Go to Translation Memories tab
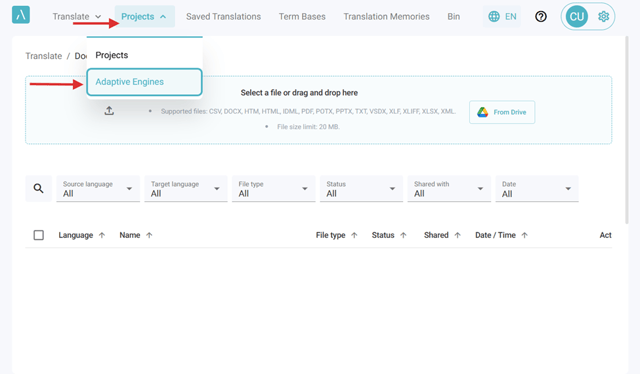The height and width of the screenshot is (374, 640). pos(386,17)
